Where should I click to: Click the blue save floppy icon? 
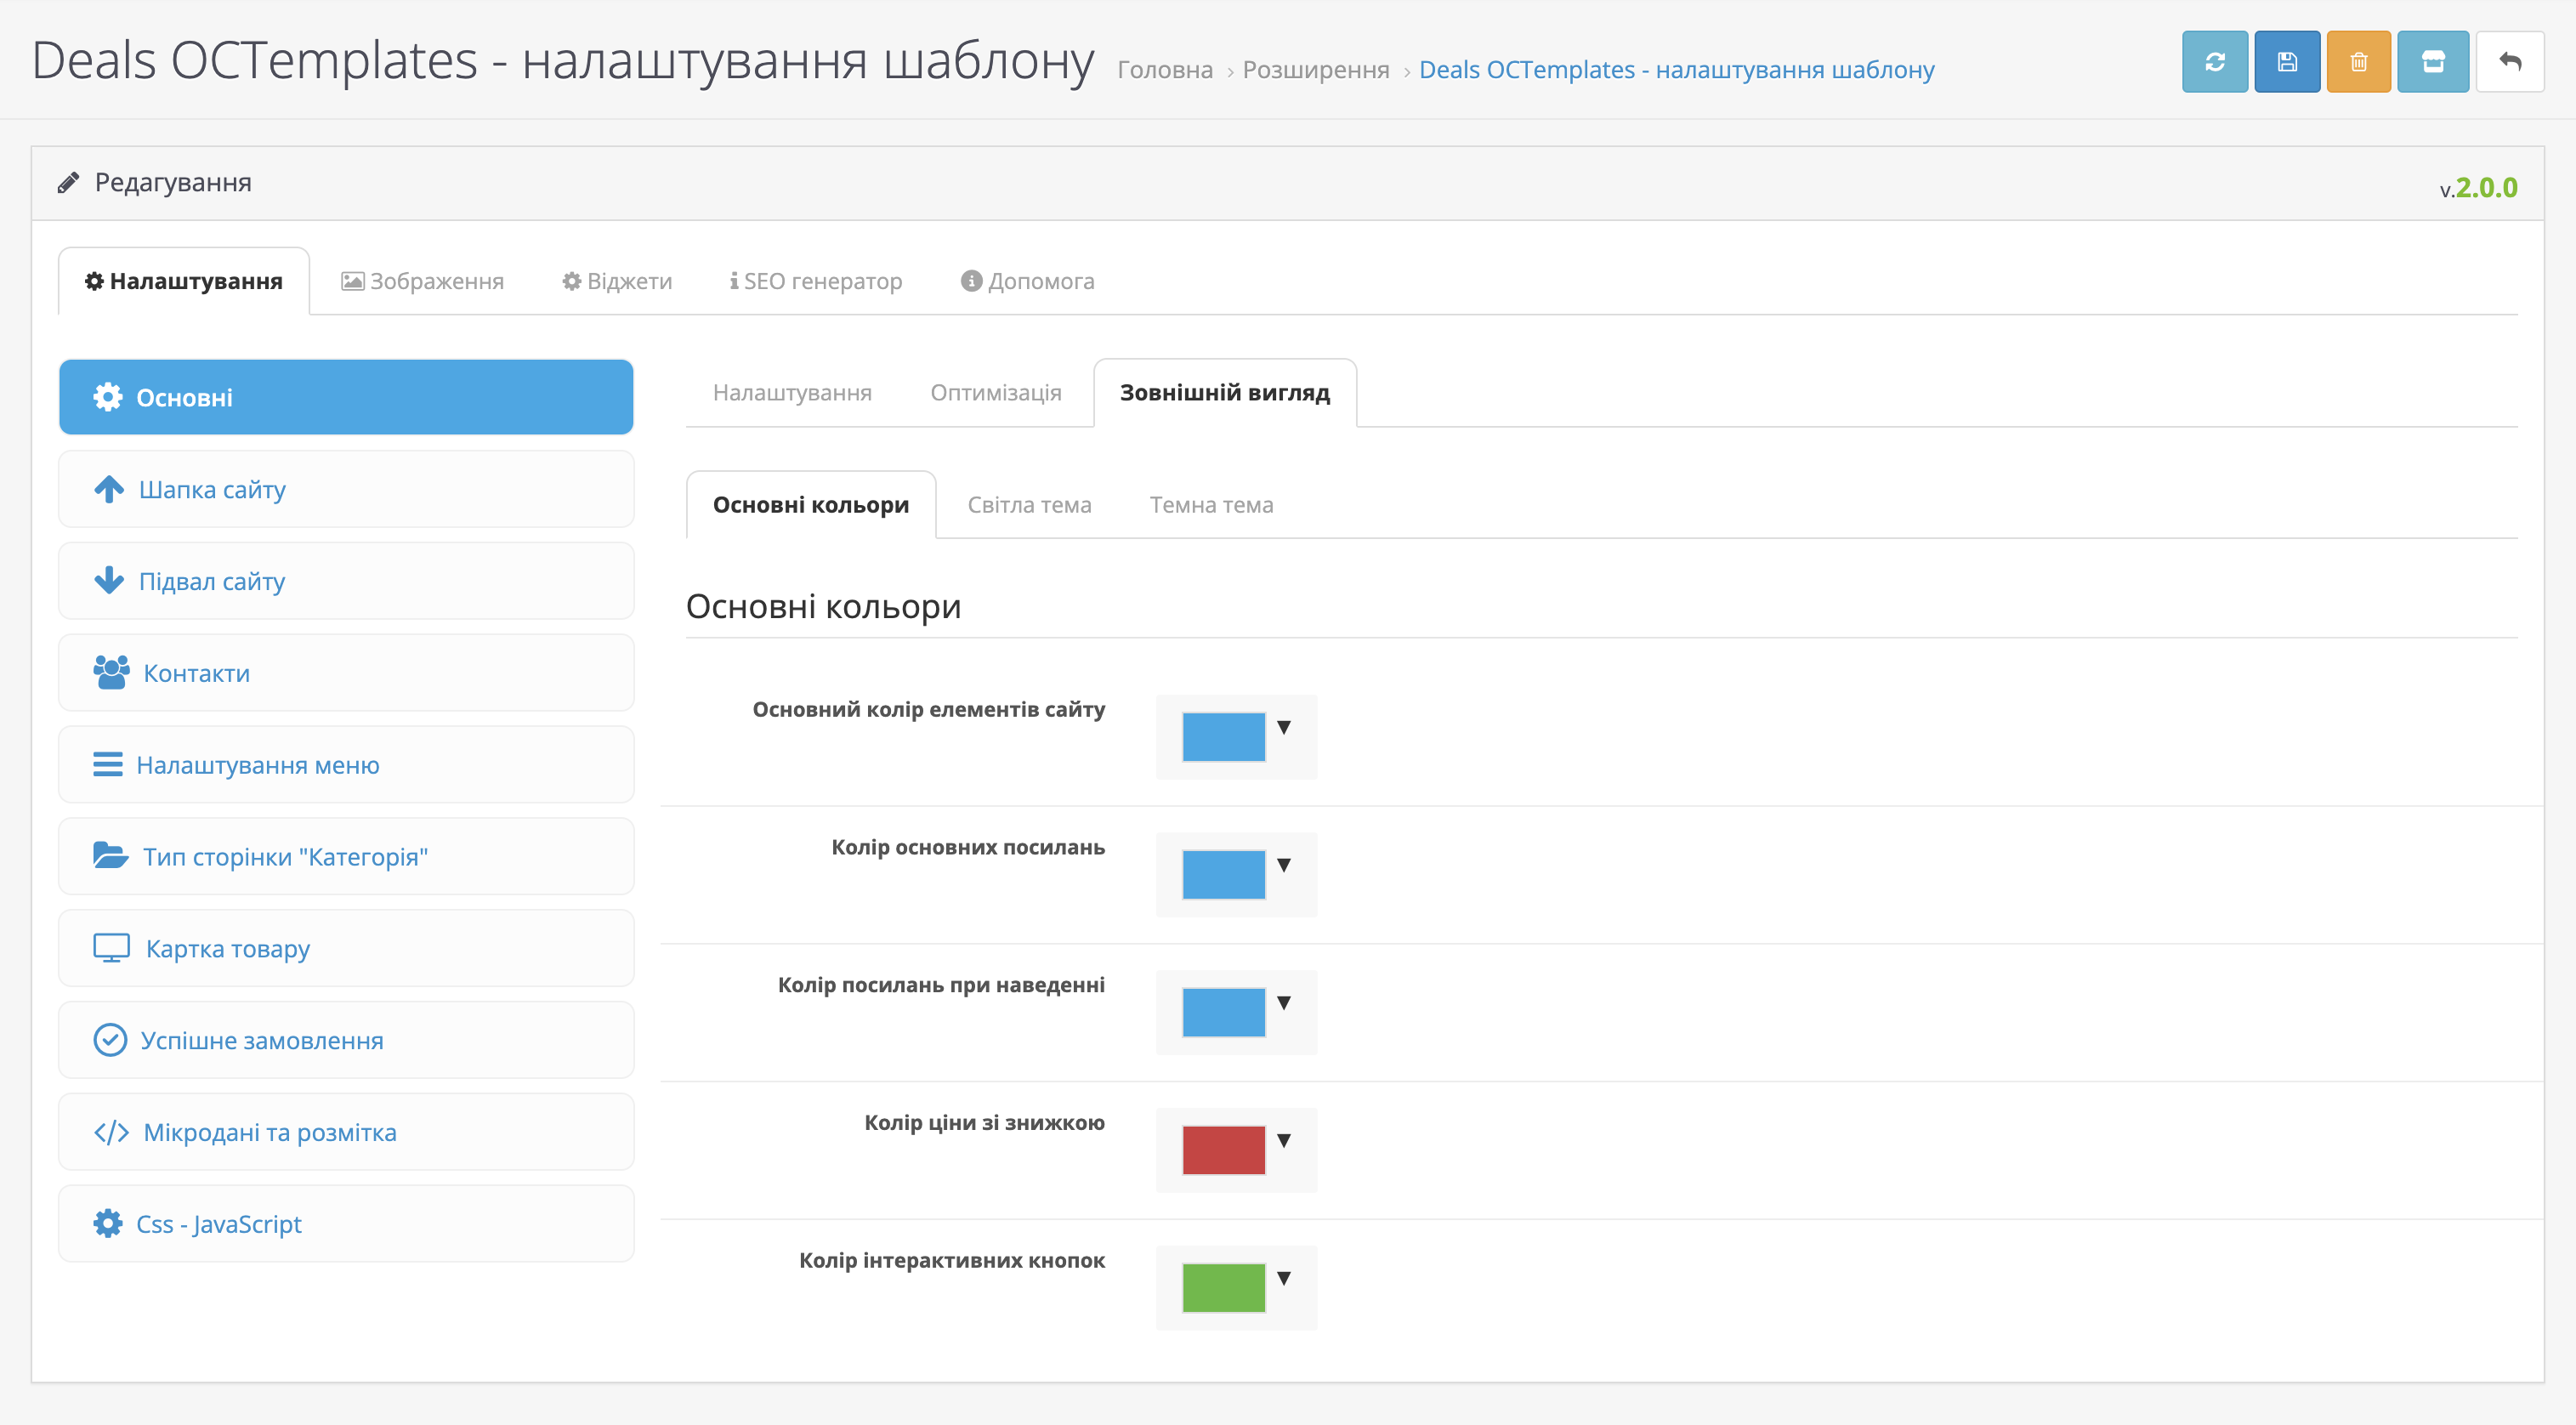2286,62
